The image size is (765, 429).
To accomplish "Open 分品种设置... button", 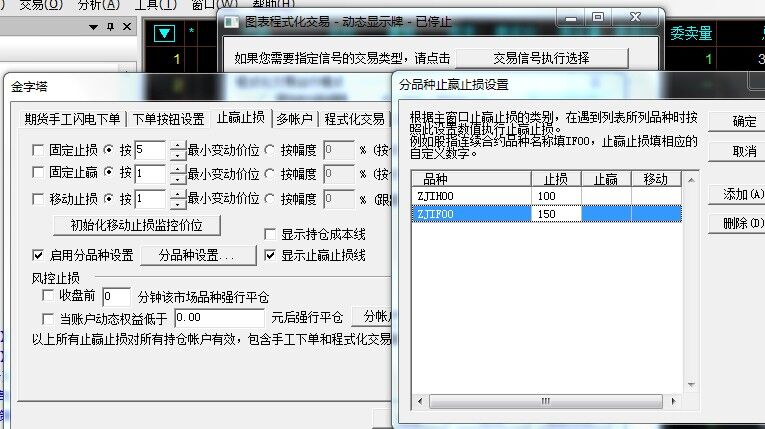I will (x=198, y=255).
